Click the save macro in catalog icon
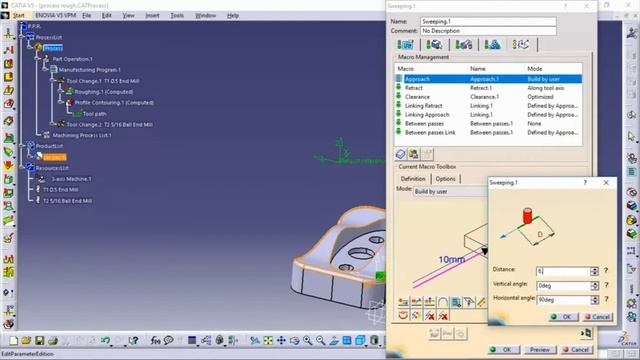This screenshot has height=360, width=640. [413, 154]
